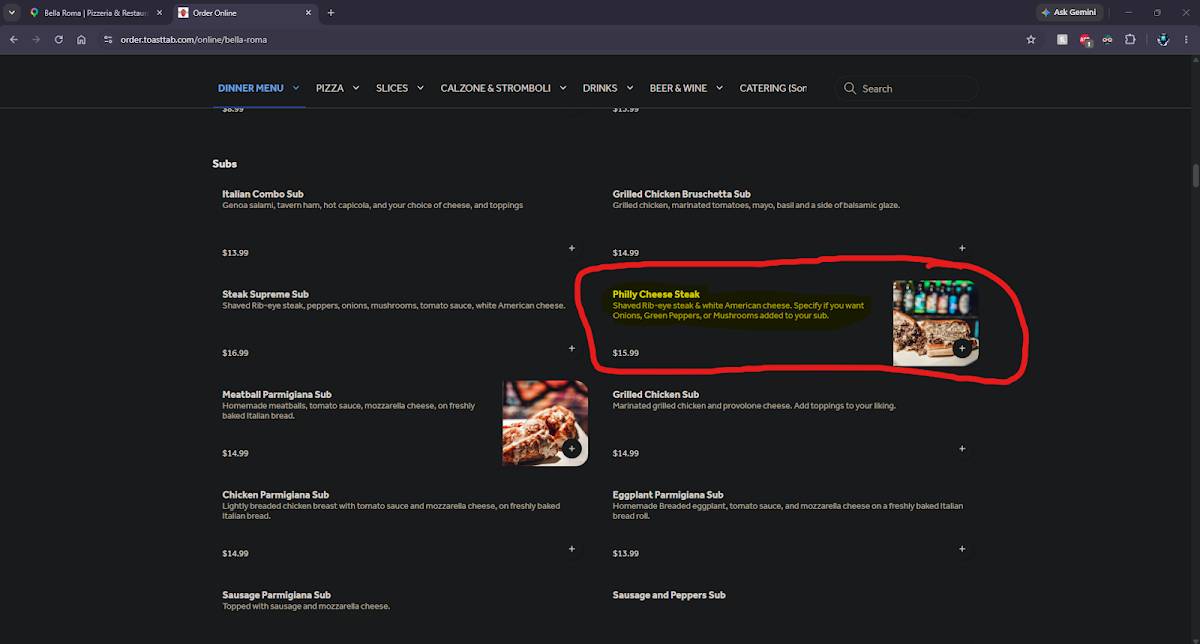Expand the Pizza category dropdown

point(356,88)
